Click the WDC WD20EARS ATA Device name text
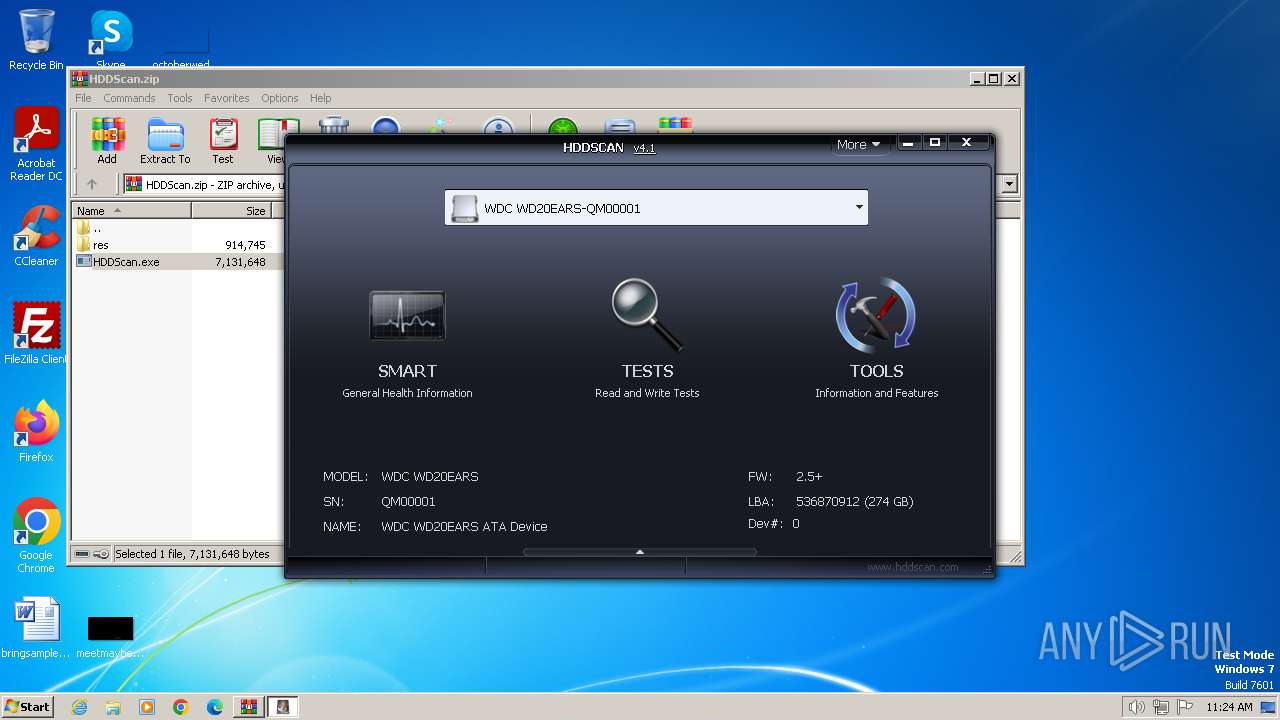Image resolution: width=1280 pixels, height=720 pixels. click(464, 526)
